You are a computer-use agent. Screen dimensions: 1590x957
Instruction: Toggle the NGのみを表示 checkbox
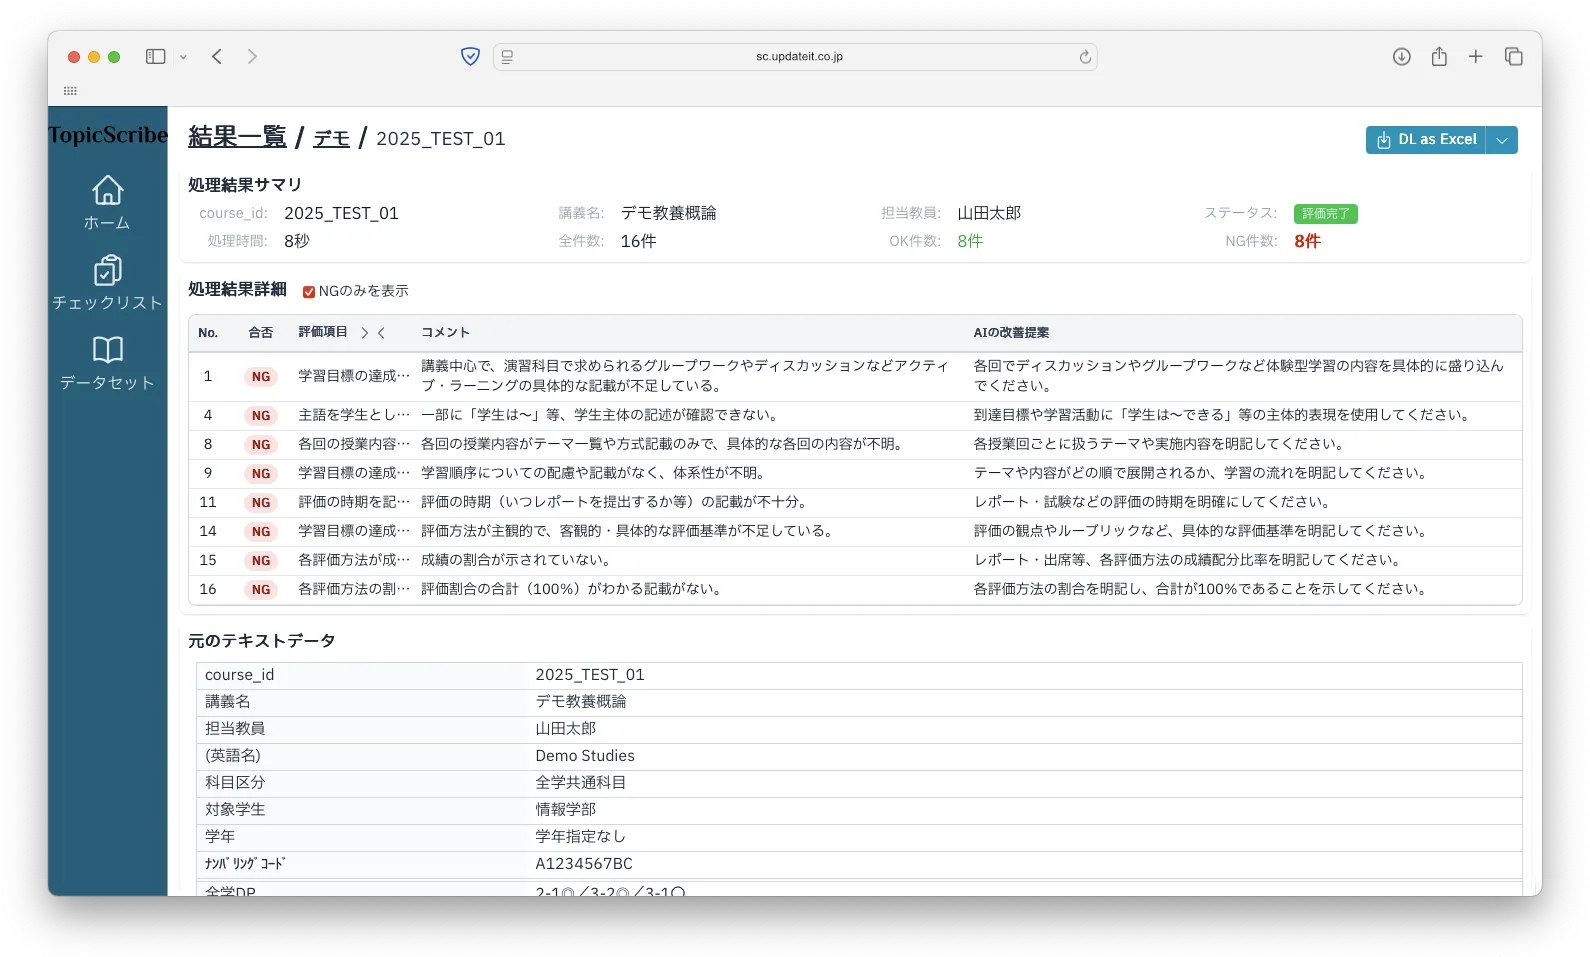tap(309, 292)
